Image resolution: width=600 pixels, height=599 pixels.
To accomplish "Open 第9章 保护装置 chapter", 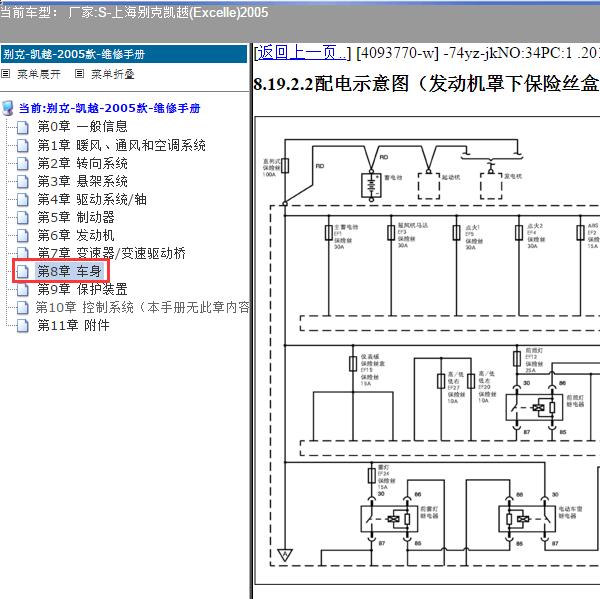I will (82, 289).
